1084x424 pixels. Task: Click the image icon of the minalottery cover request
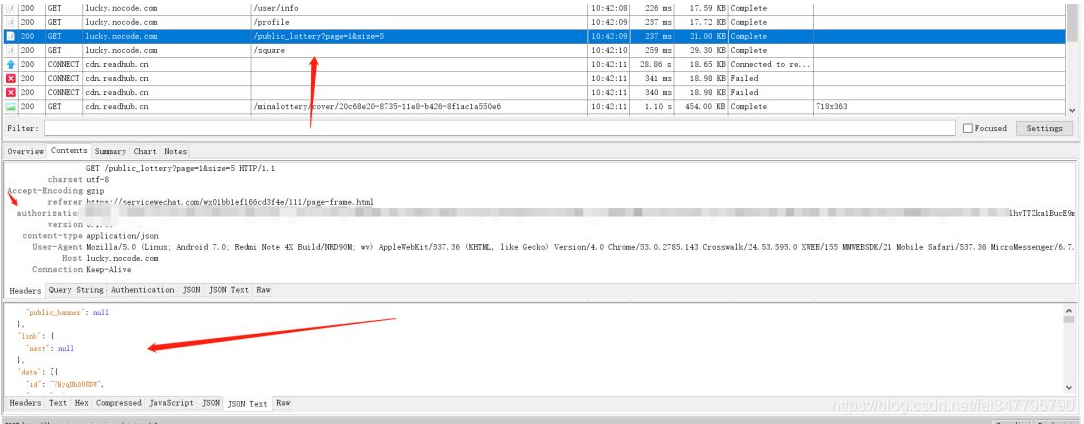[10, 107]
